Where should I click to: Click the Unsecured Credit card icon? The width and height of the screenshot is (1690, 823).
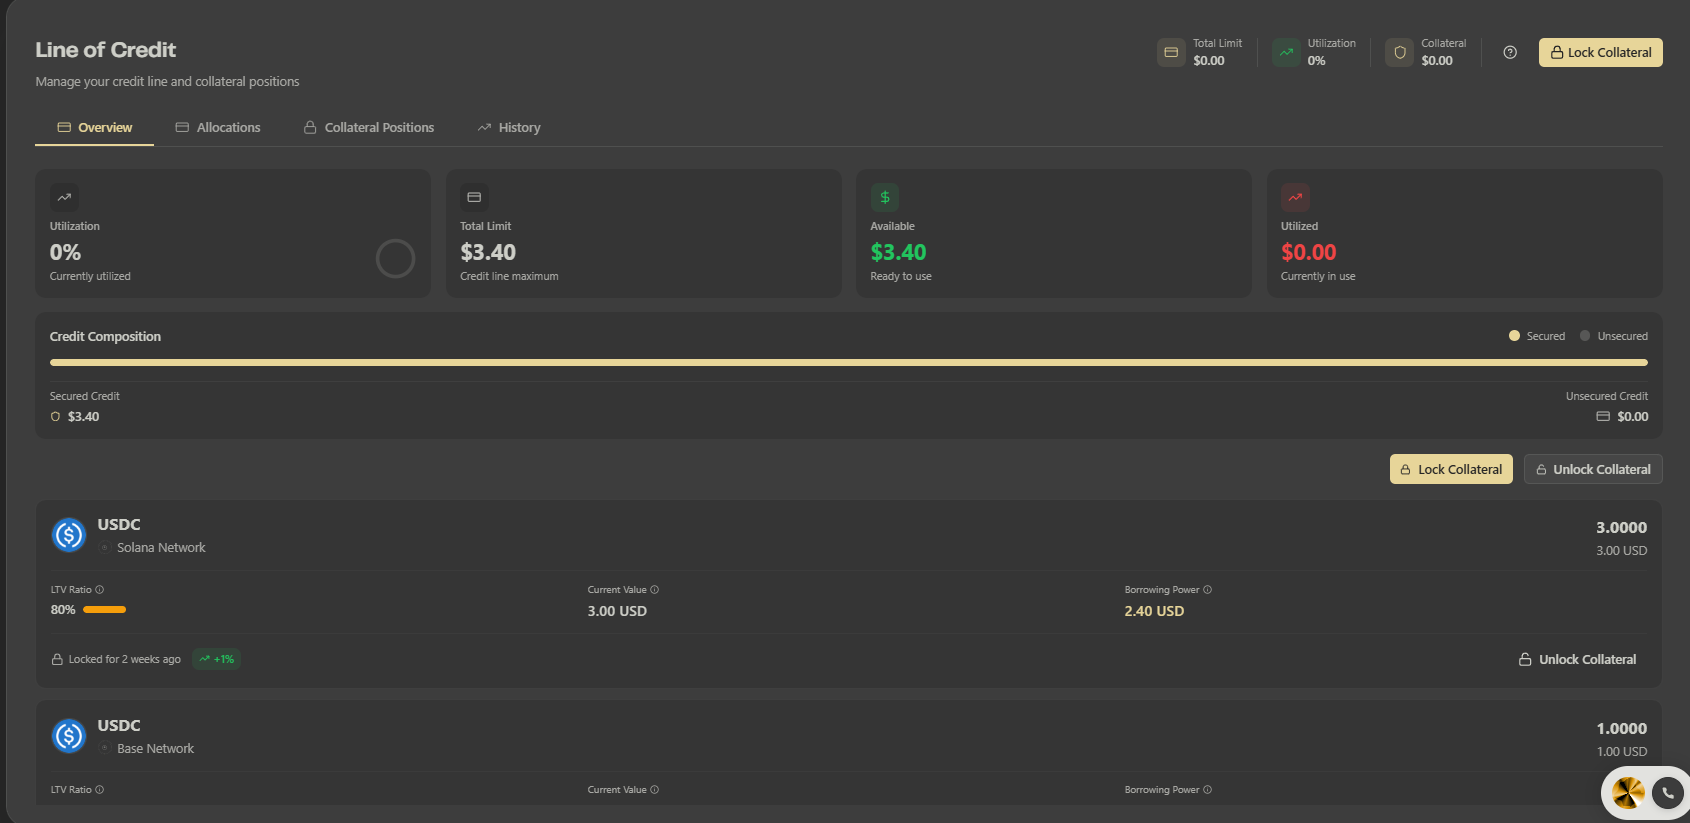pyautogui.click(x=1603, y=417)
